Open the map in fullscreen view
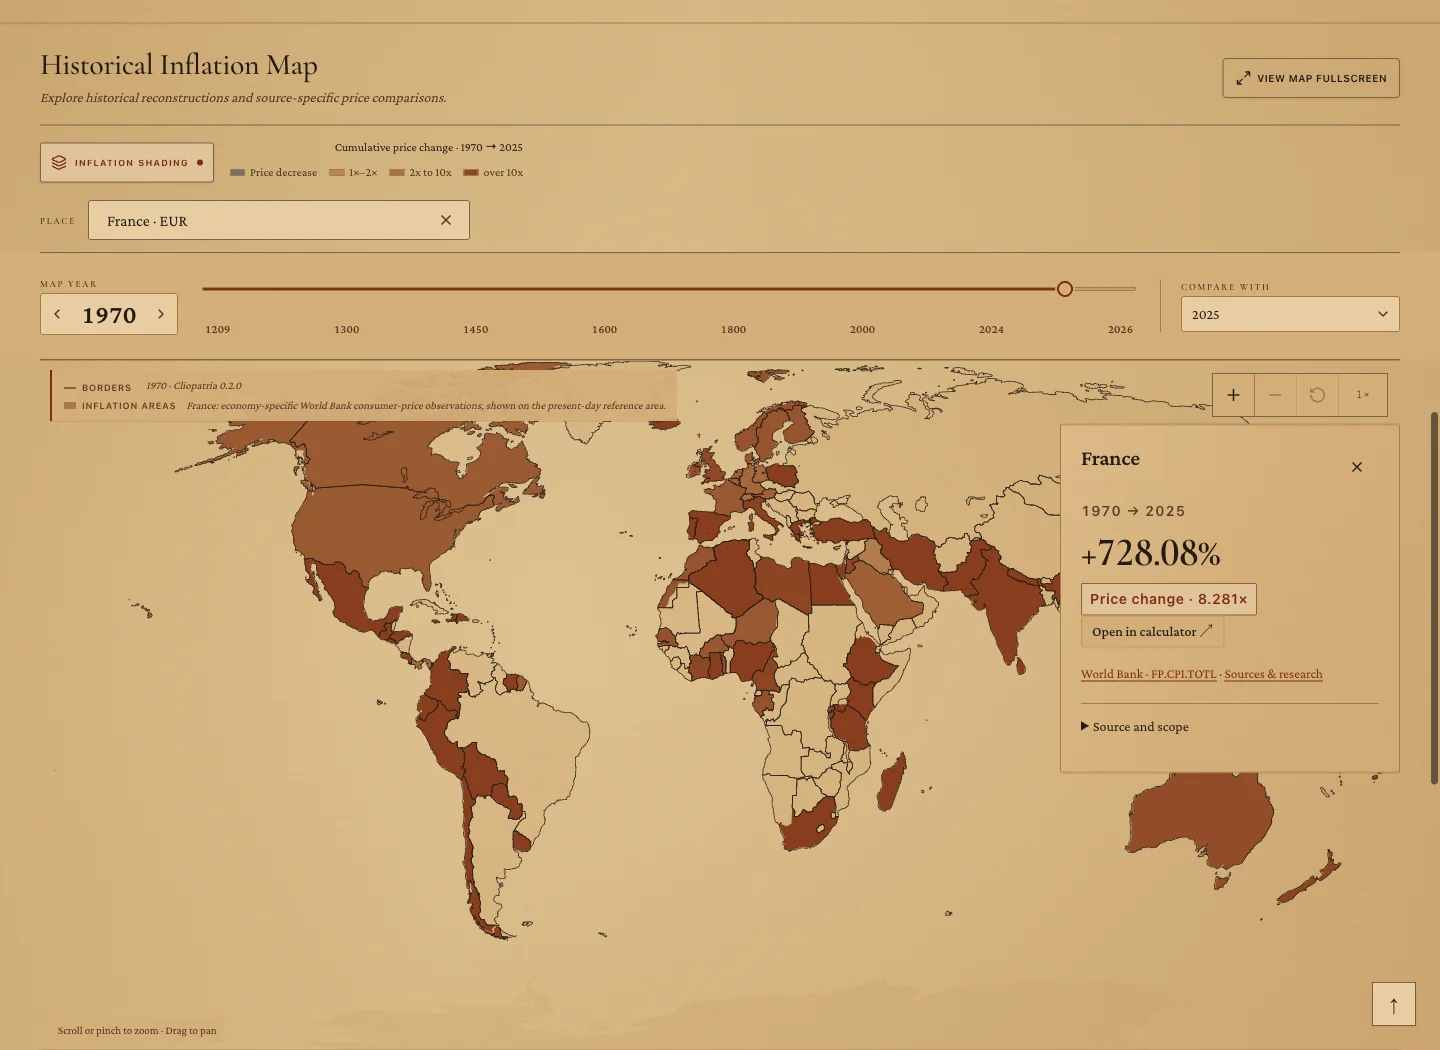 click(x=1310, y=78)
